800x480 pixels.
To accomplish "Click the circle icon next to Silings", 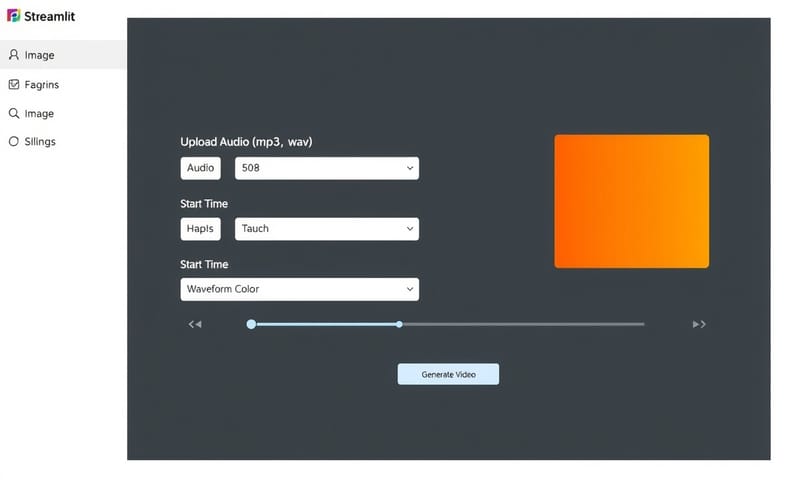I will click(x=14, y=142).
